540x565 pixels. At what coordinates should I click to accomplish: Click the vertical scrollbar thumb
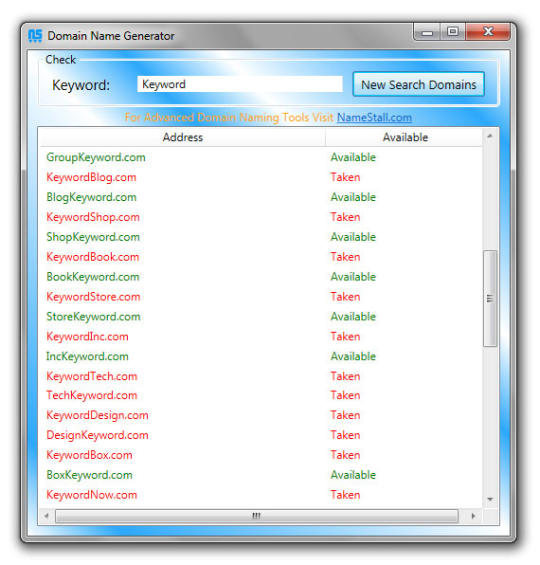click(490, 298)
